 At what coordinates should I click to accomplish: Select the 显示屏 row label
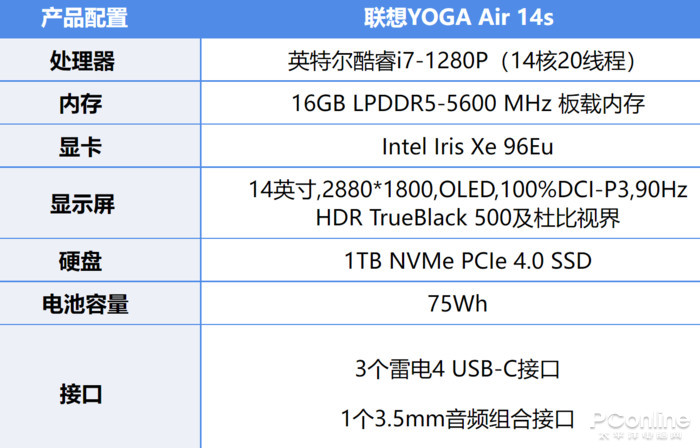[82, 204]
